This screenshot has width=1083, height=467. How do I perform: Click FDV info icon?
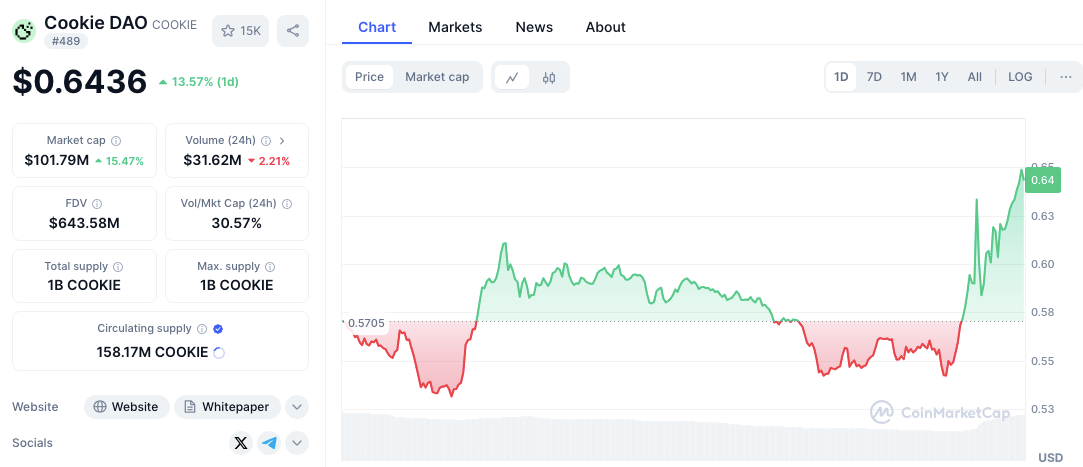click(97, 204)
